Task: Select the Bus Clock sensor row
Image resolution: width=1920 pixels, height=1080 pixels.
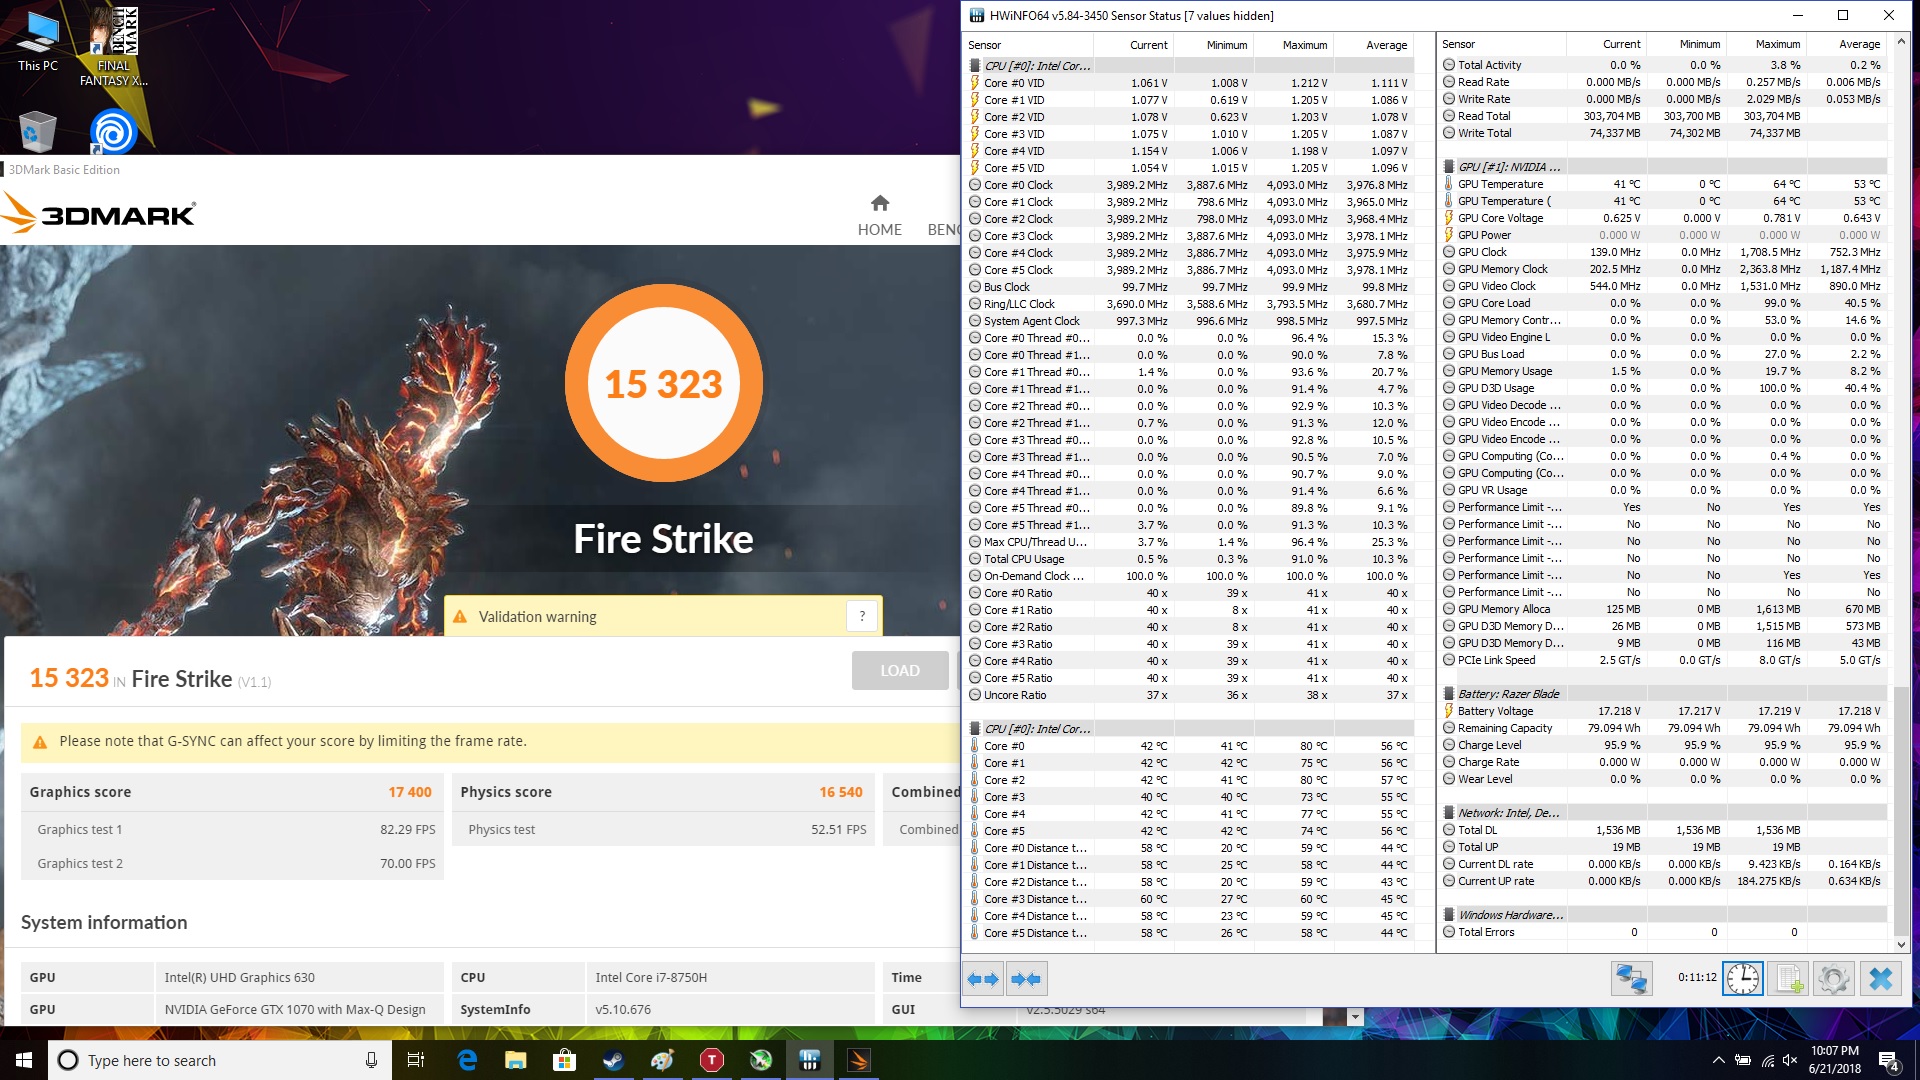Action: click(1189, 287)
